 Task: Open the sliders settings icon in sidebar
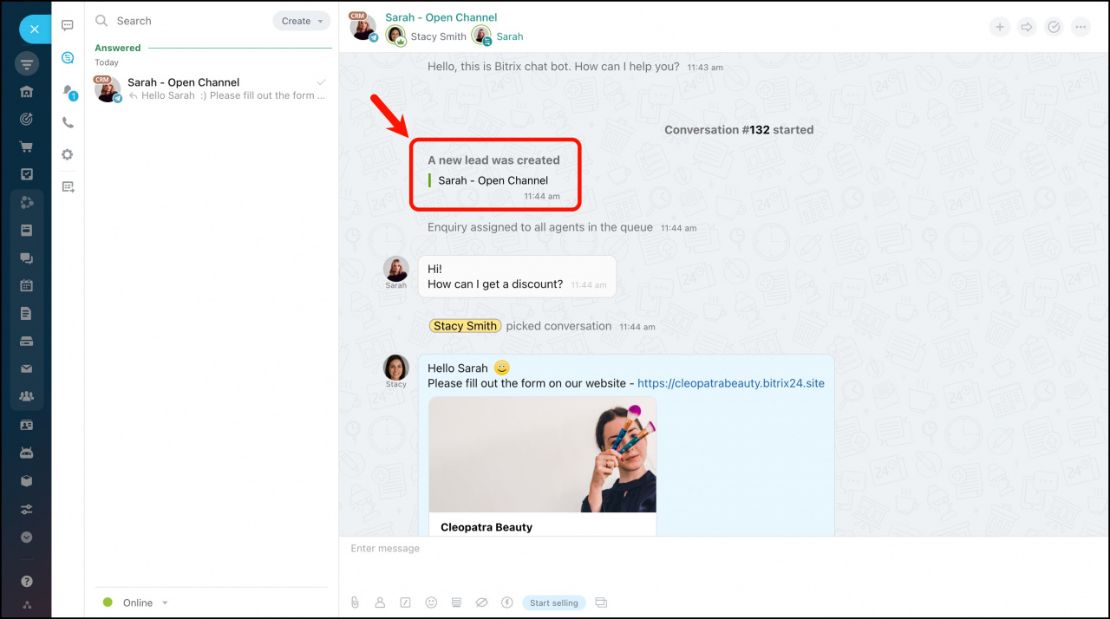(x=26, y=509)
